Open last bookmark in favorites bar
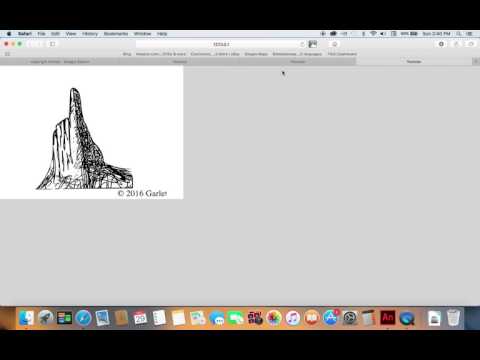 342,54
